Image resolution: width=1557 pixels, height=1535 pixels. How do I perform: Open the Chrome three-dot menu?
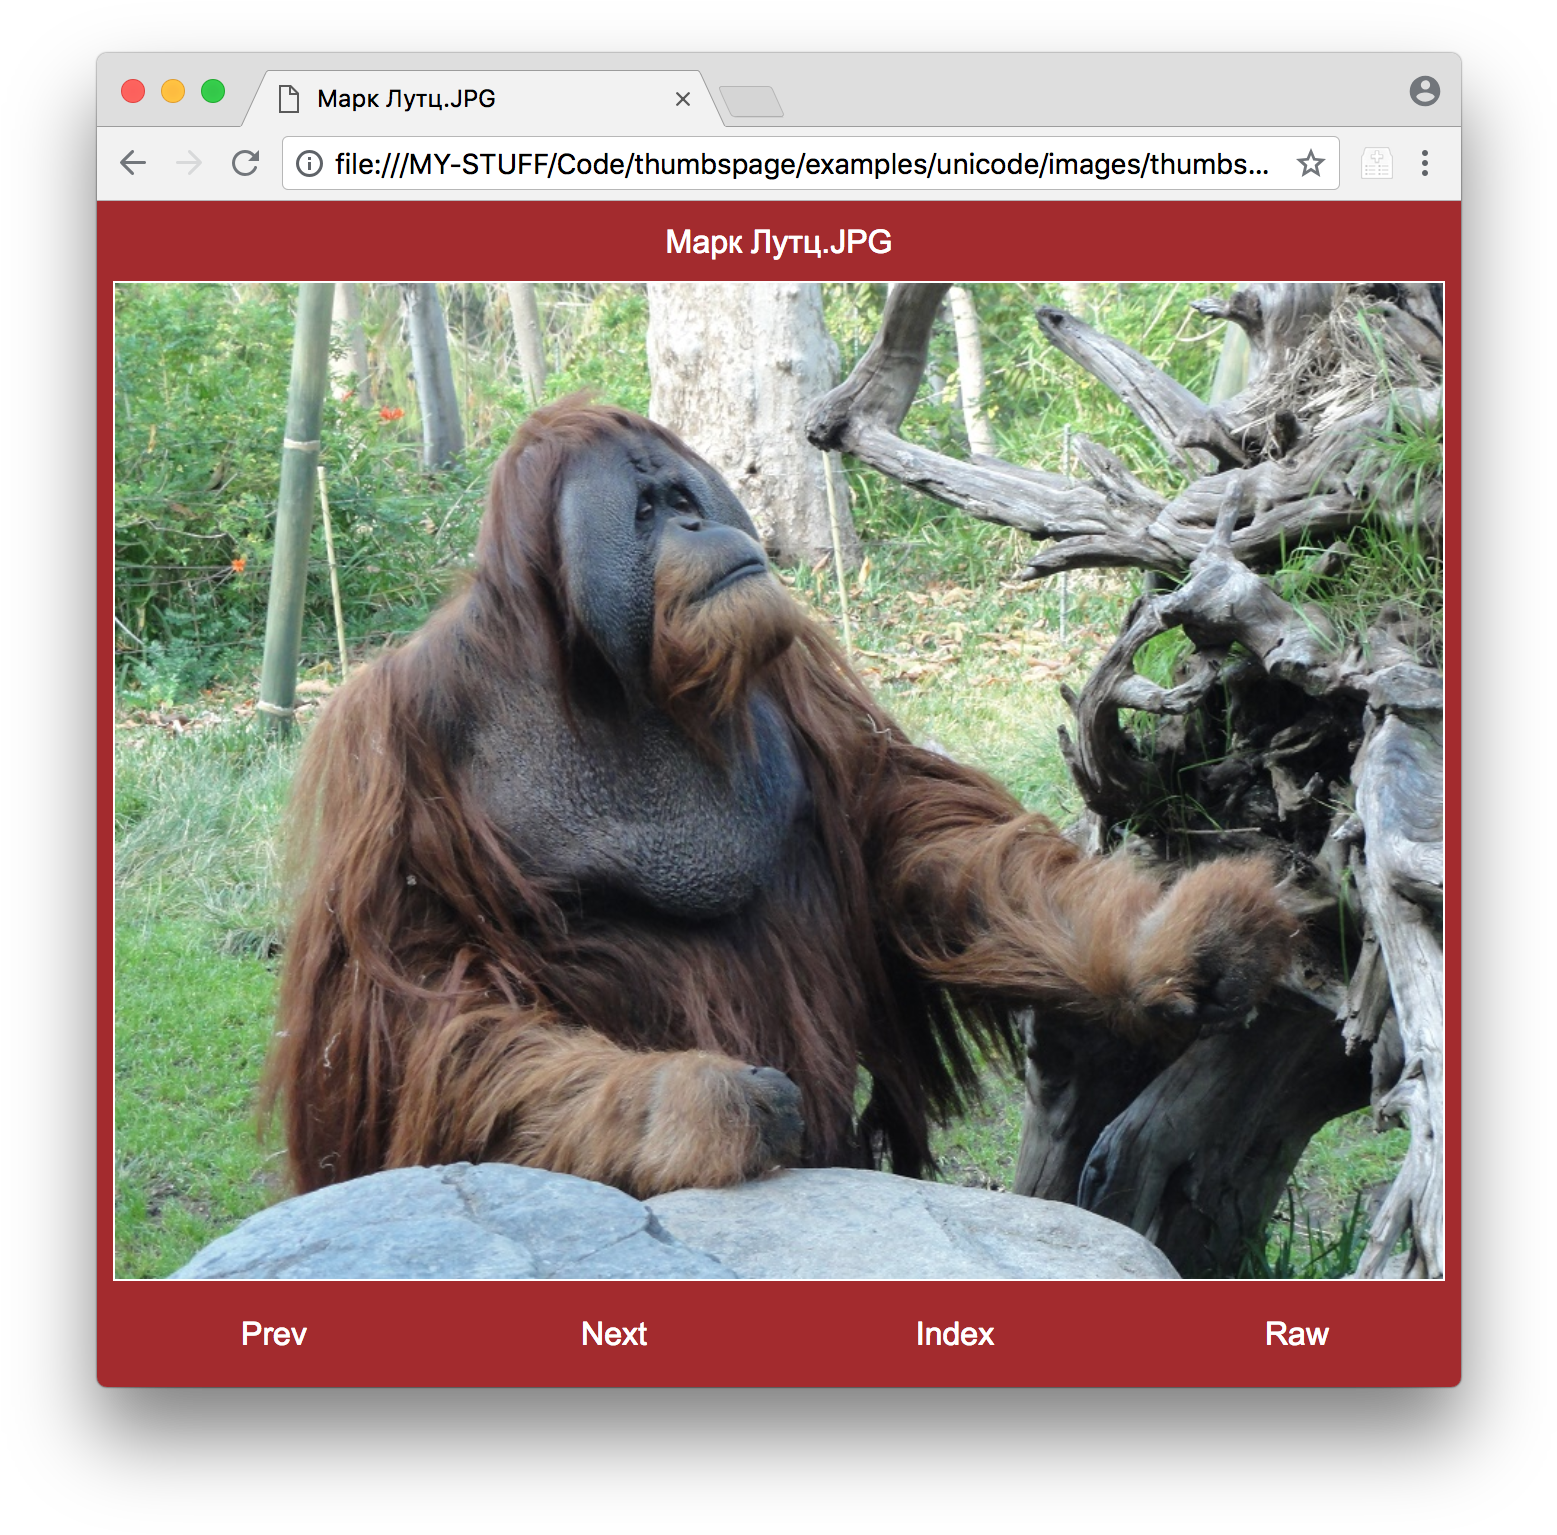tap(1424, 163)
